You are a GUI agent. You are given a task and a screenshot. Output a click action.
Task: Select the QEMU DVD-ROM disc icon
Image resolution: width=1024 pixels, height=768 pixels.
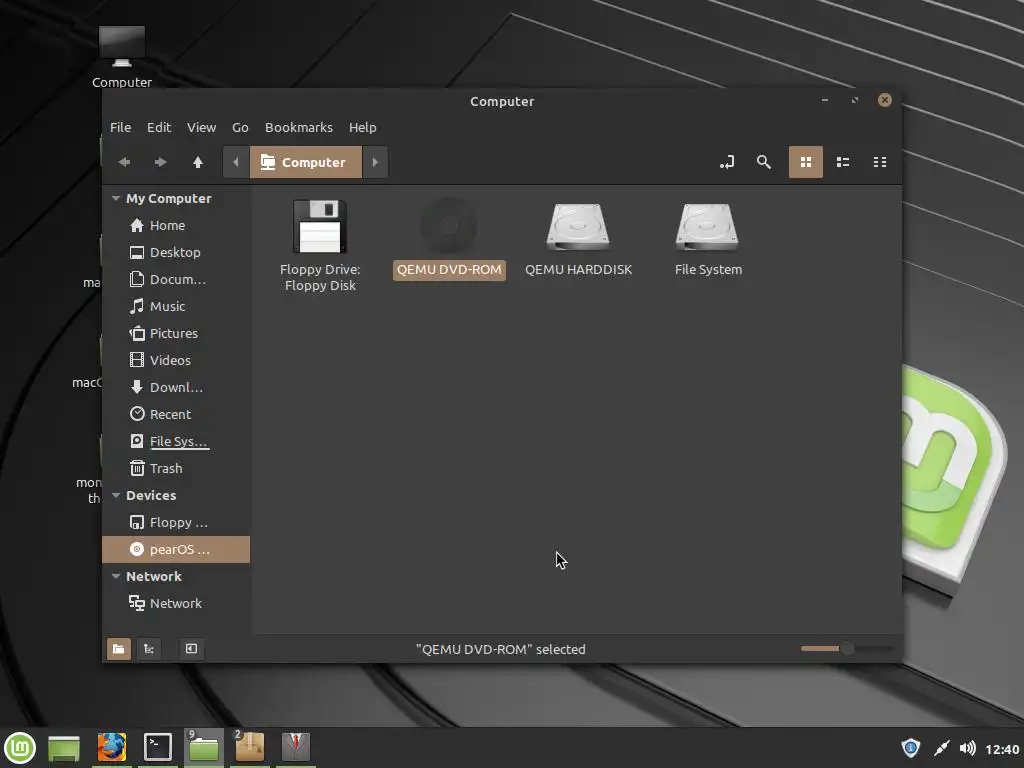click(x=449, y=226)
